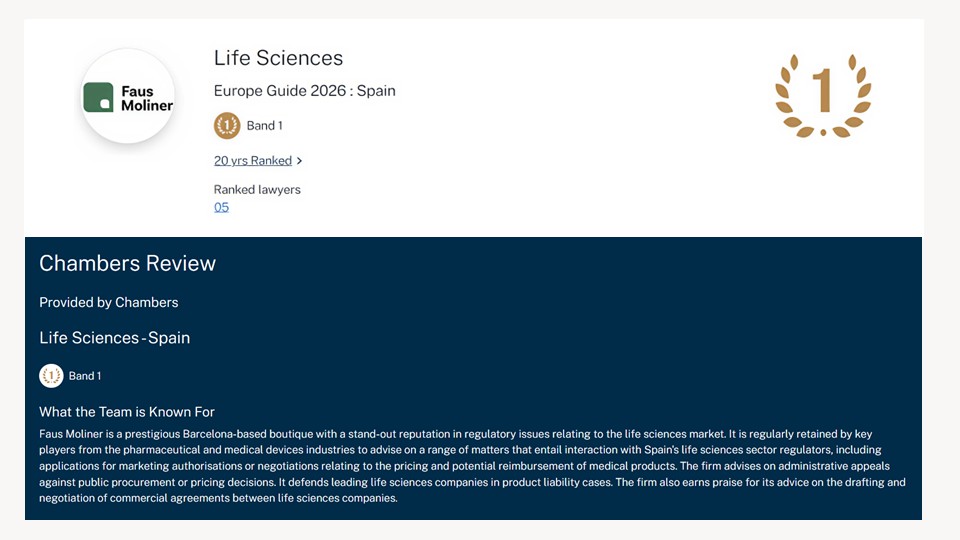Click the Life Sciences - Spain heading
This screenshot has height=540, width=960.
[x=114, y=338]
